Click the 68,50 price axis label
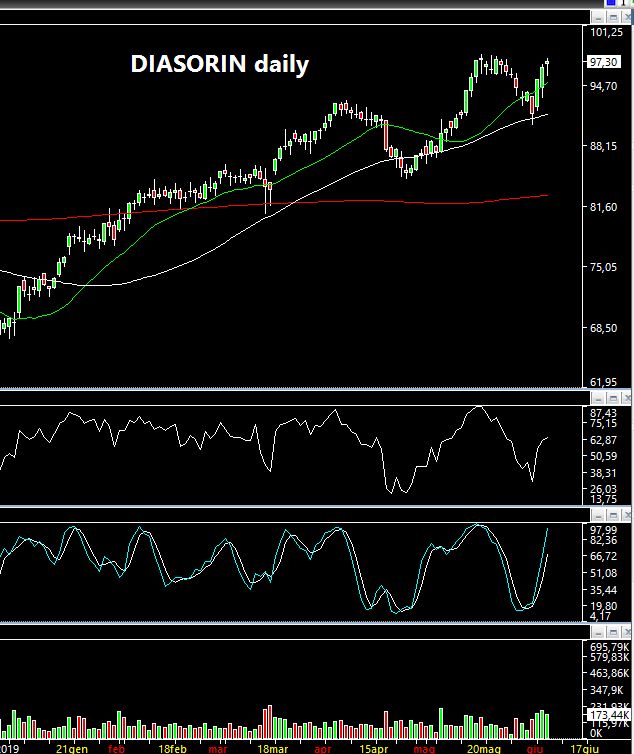Image resolution: width=634 pixels, height=754 pixels. [x=603, y=328]
